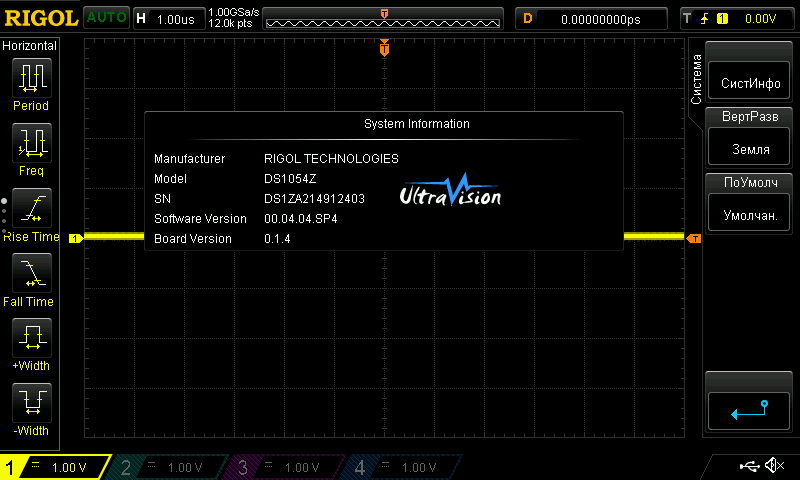Click the orange trigger position marker on the grid

coord(385,48)
